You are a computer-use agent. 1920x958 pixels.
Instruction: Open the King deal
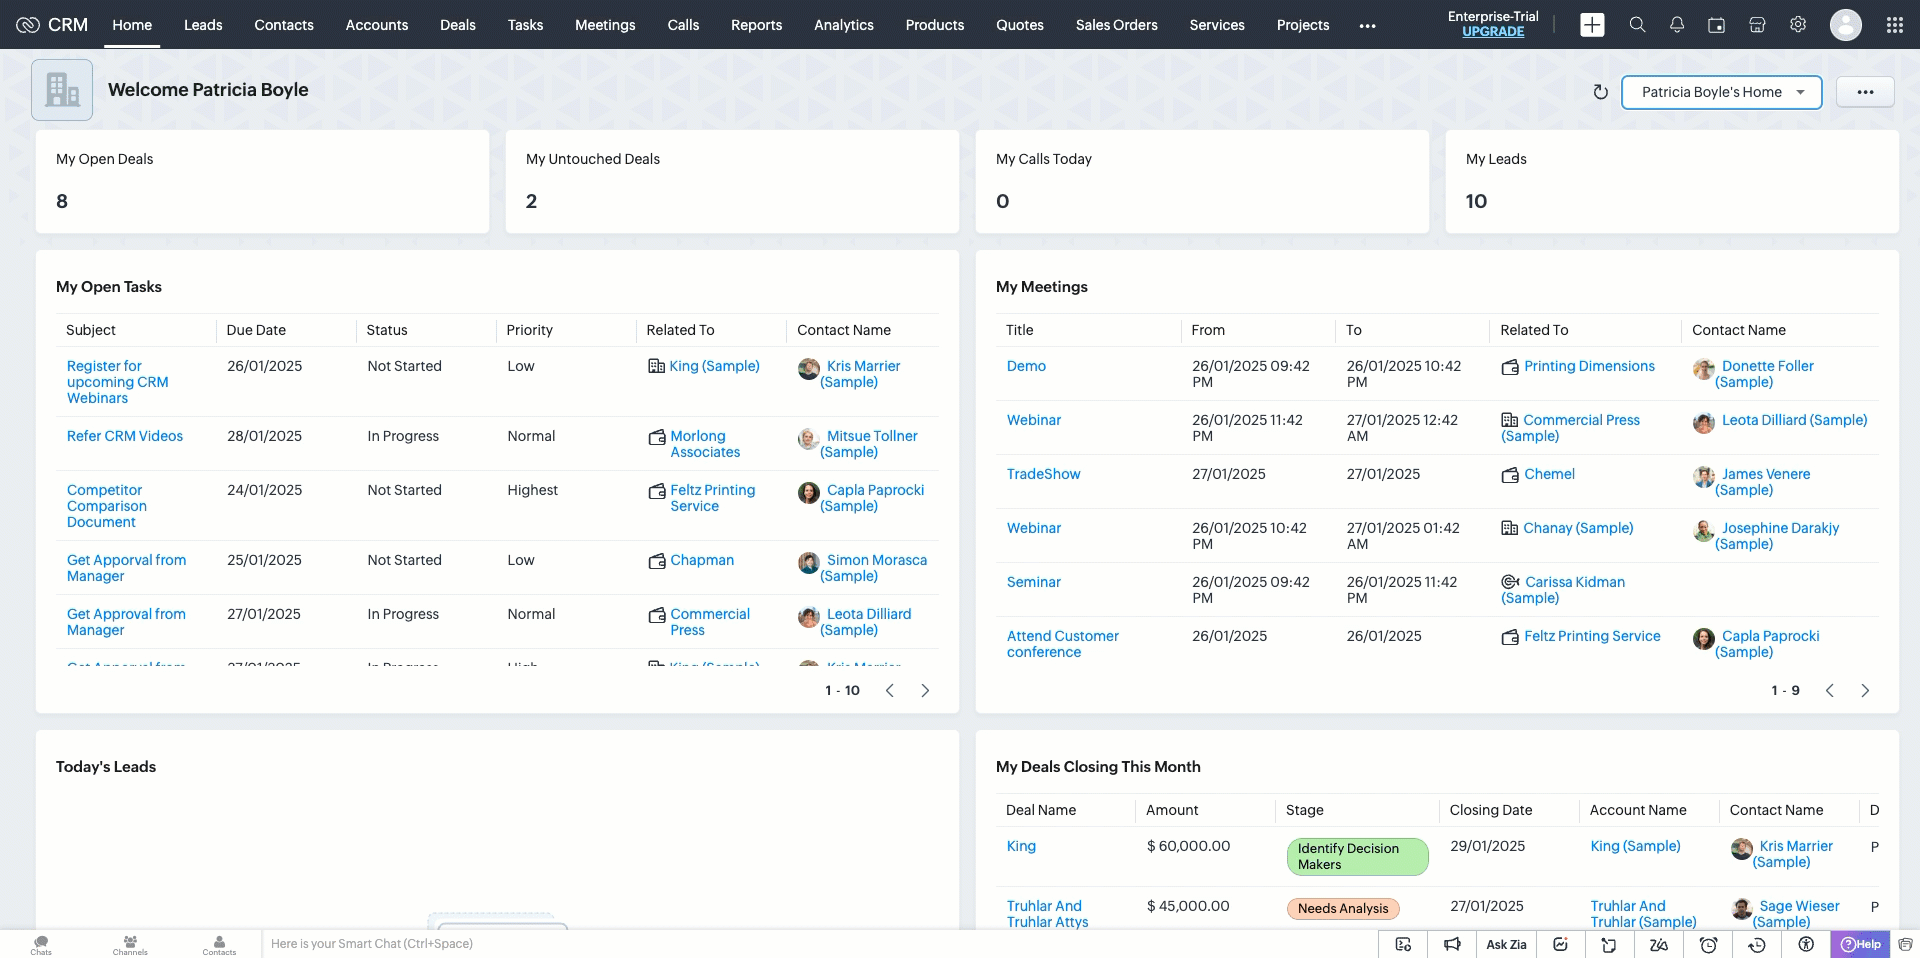click(1021, 846)
